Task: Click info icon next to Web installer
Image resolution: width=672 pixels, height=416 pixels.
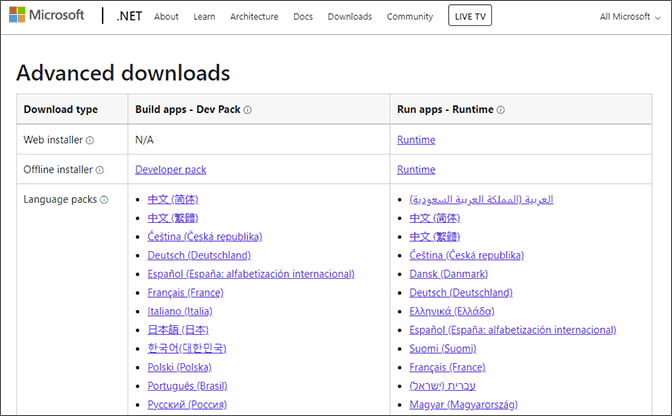Action: (x=90, y=141)
